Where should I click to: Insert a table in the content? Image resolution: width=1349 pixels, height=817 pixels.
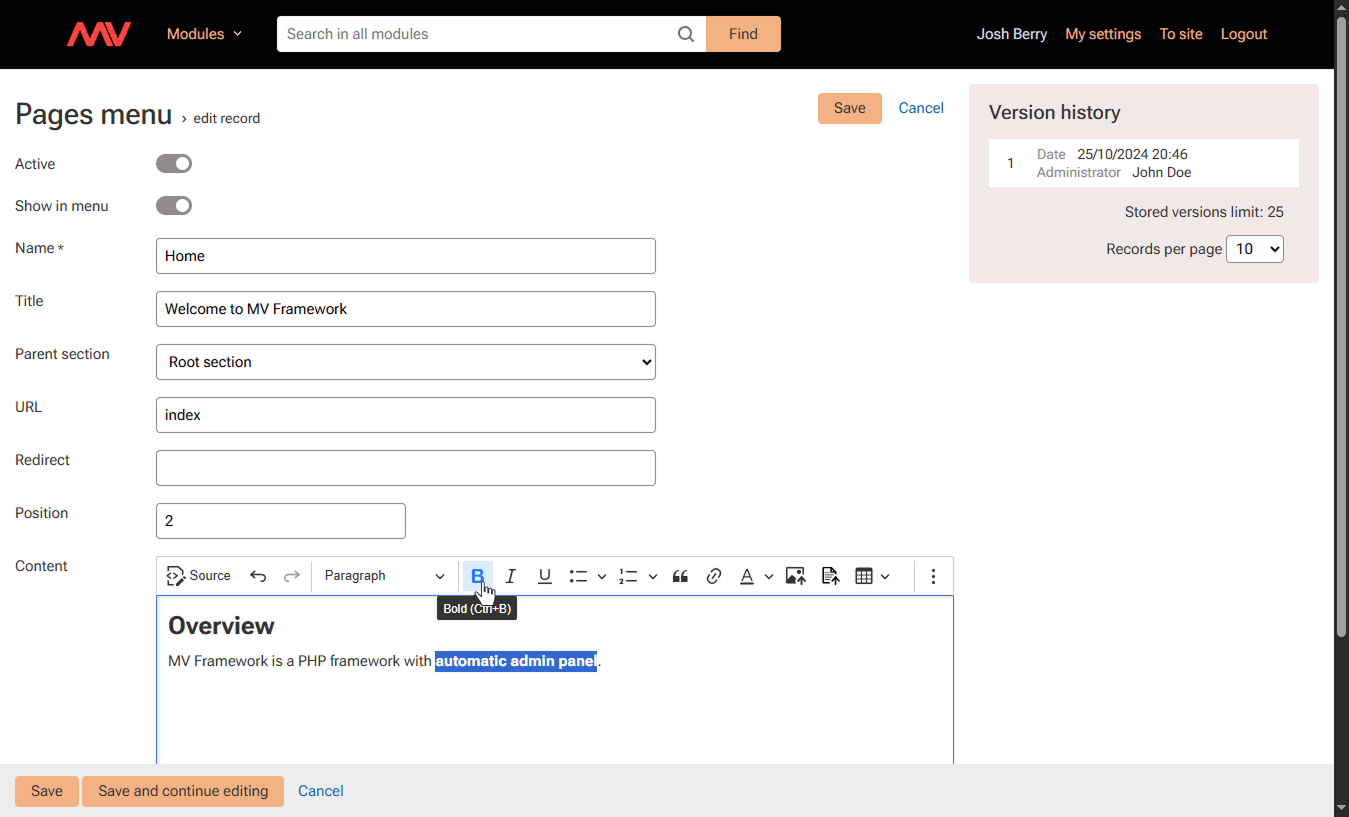(x=864, y=576)
